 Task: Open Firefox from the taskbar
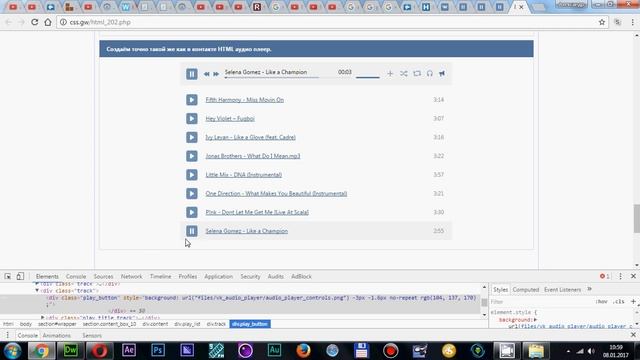(303, 350)
